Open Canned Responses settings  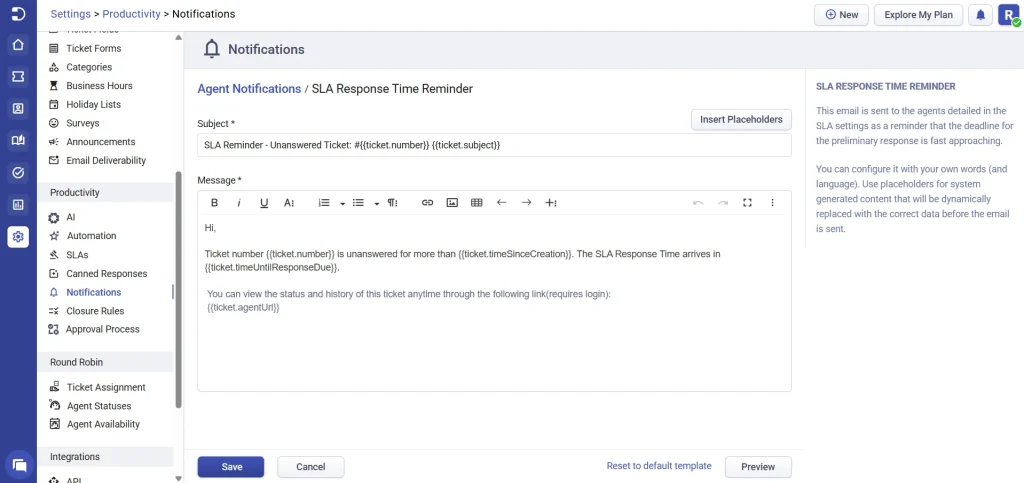(x=106, y=273)
